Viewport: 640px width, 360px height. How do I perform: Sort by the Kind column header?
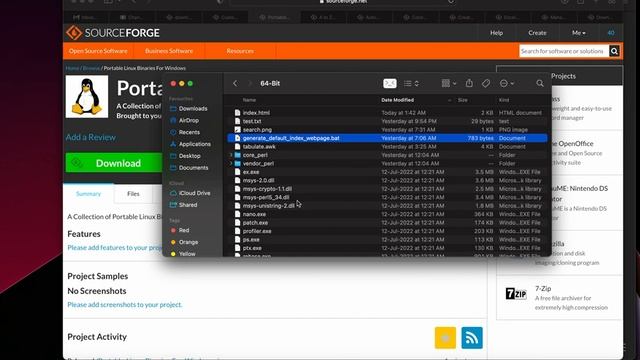(x=504, y=100)
